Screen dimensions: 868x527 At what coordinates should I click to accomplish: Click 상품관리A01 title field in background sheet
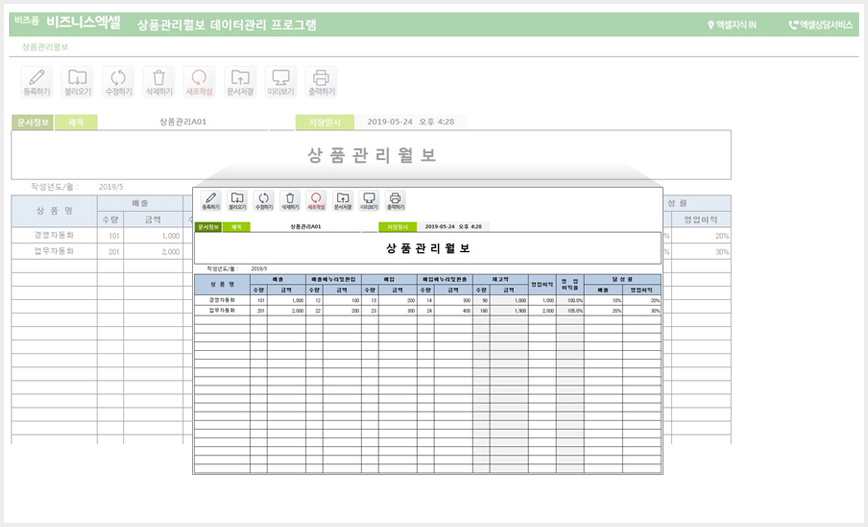[x=183, y=122]
